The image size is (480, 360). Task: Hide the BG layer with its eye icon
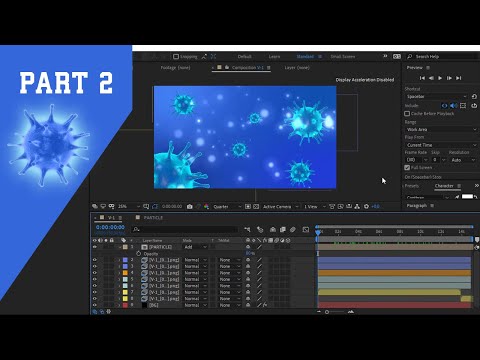(95, 305)
